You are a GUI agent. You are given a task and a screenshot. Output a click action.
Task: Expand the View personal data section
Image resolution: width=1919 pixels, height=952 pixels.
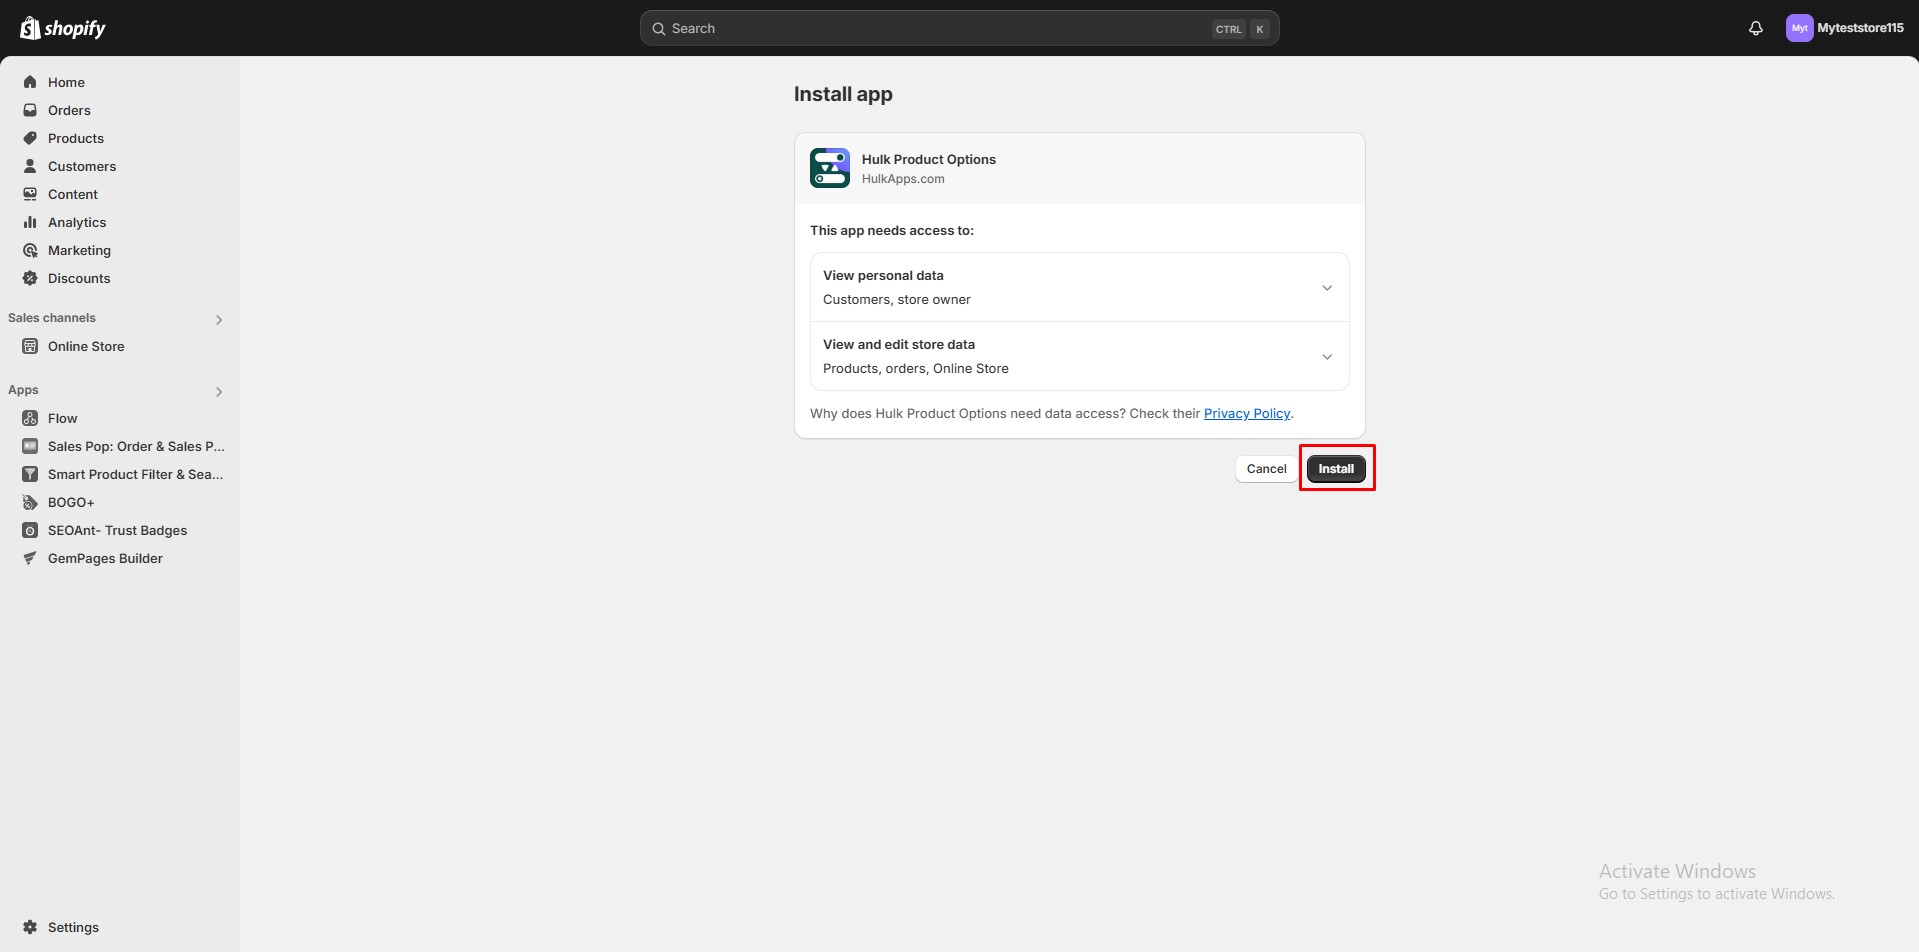click(x=1327, y=287)
